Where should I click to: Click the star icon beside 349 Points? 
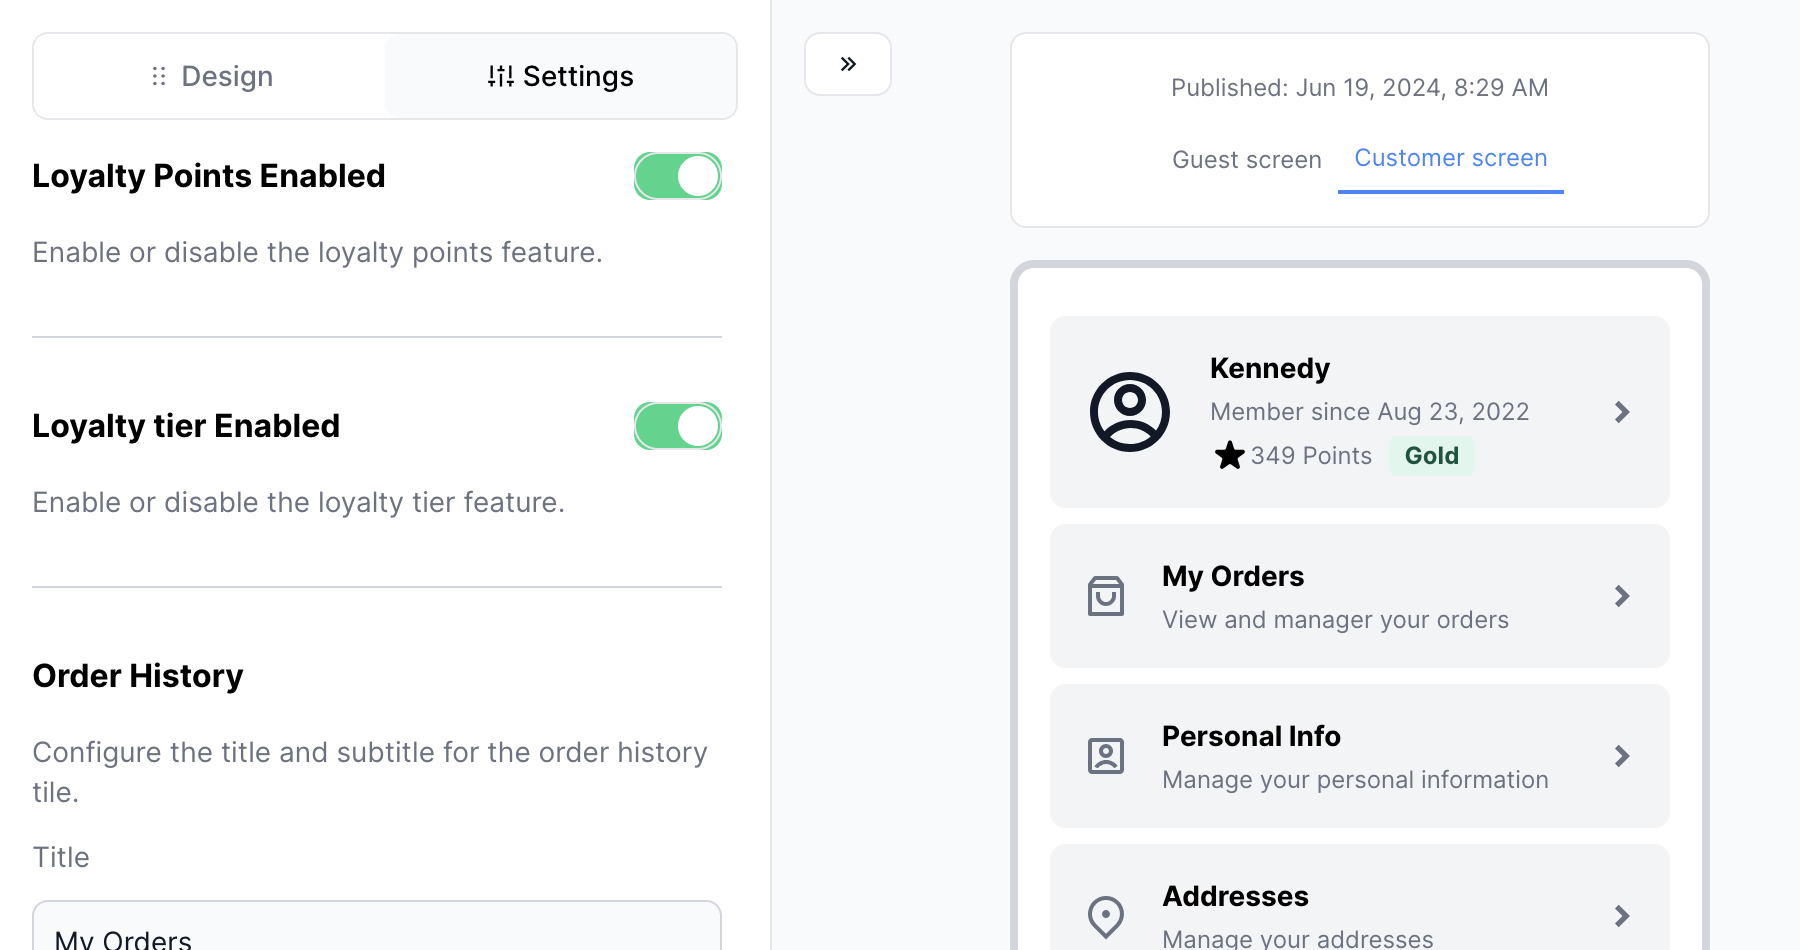click(x=1229, y=456)
